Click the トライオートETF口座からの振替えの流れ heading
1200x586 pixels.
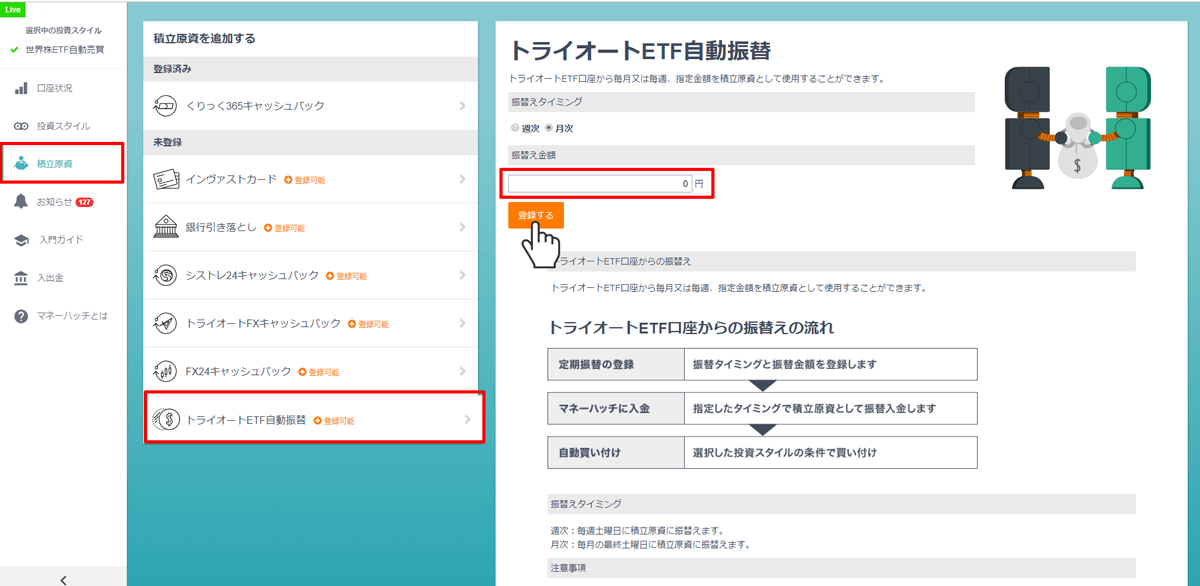[691, 327]
